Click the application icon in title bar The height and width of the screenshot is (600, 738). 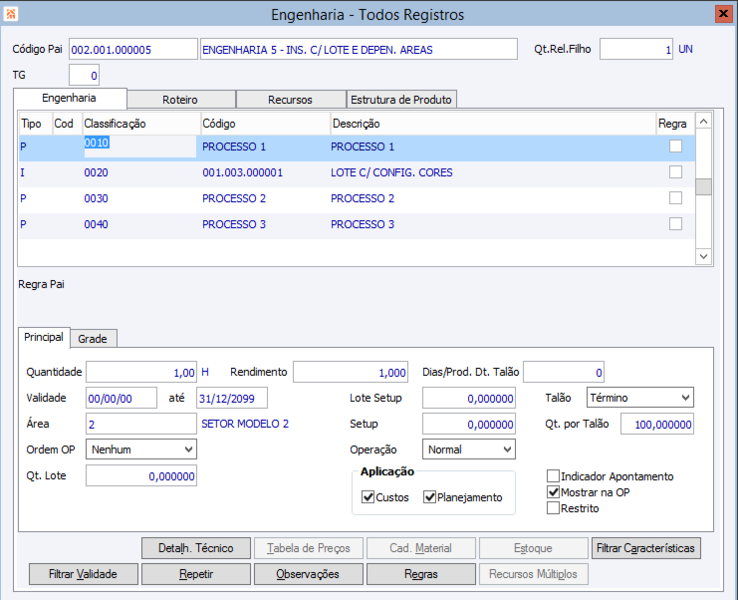point(11,14)
